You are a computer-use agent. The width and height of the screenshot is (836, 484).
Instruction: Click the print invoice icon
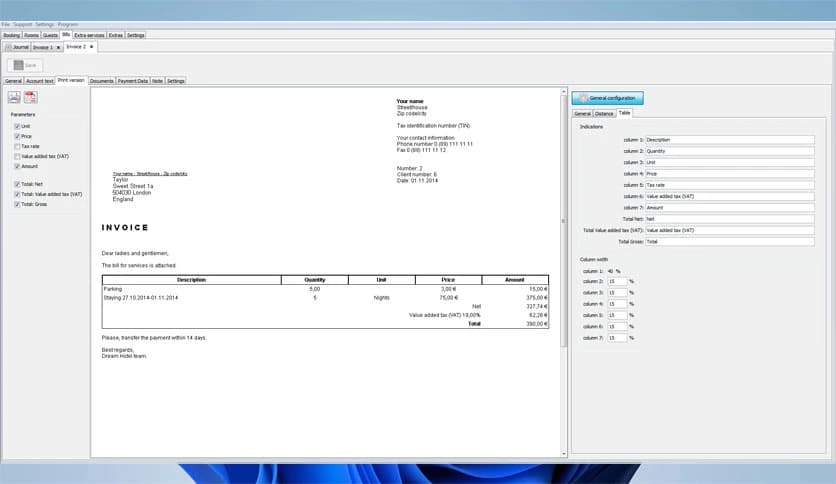tap(14, 97)
